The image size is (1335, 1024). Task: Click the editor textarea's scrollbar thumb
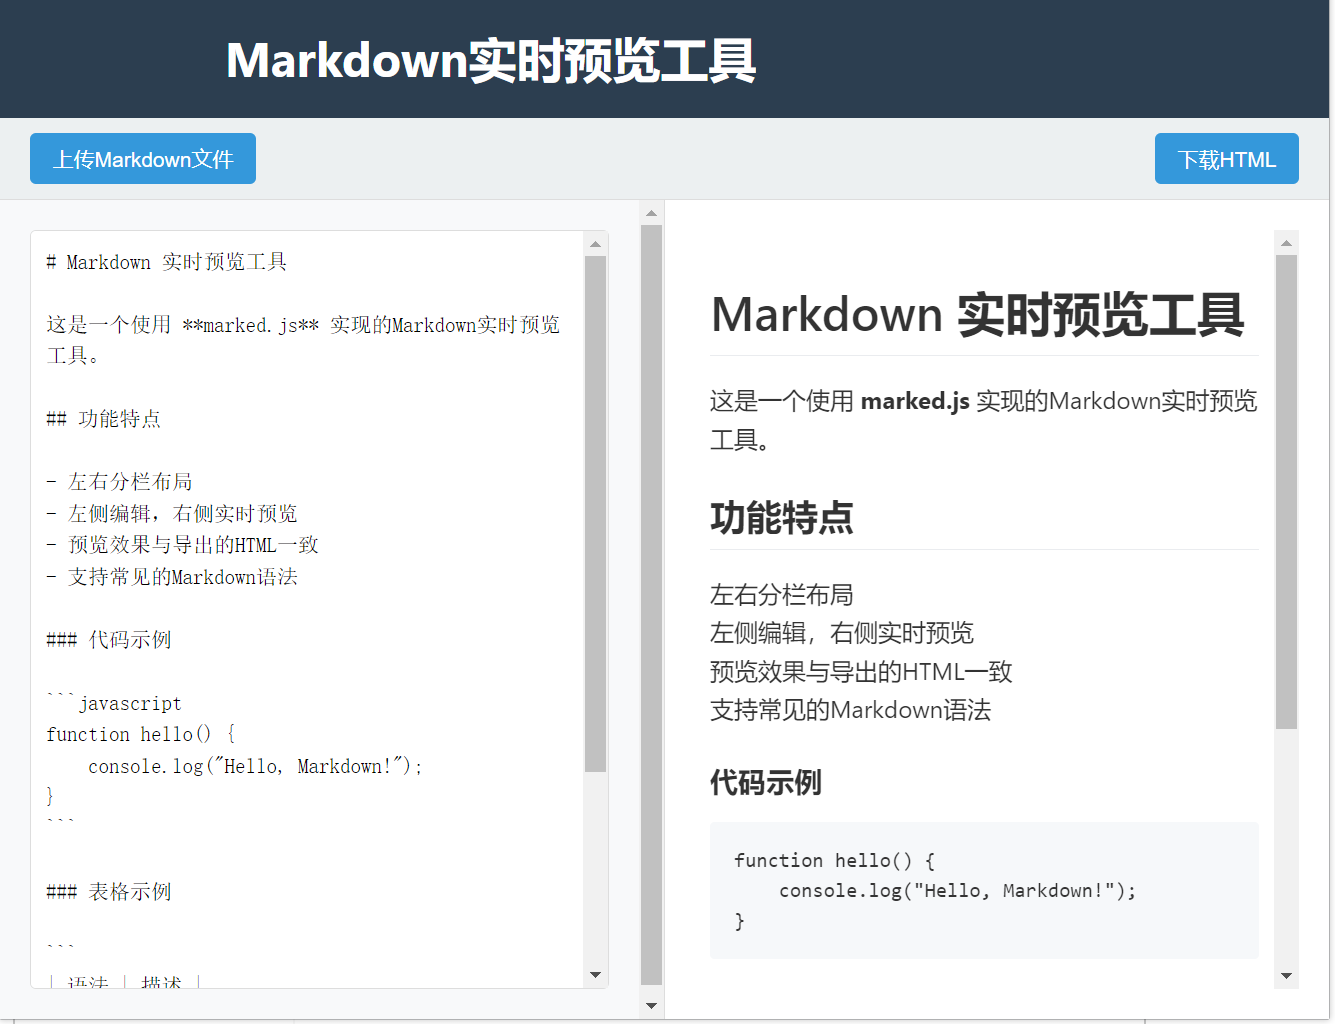595,512
